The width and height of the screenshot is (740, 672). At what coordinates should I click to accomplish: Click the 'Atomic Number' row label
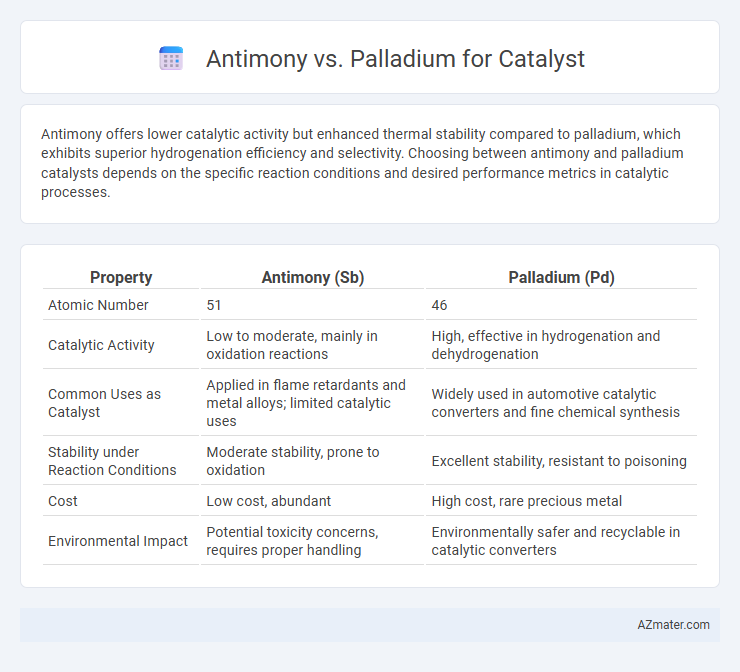[98, 305]
